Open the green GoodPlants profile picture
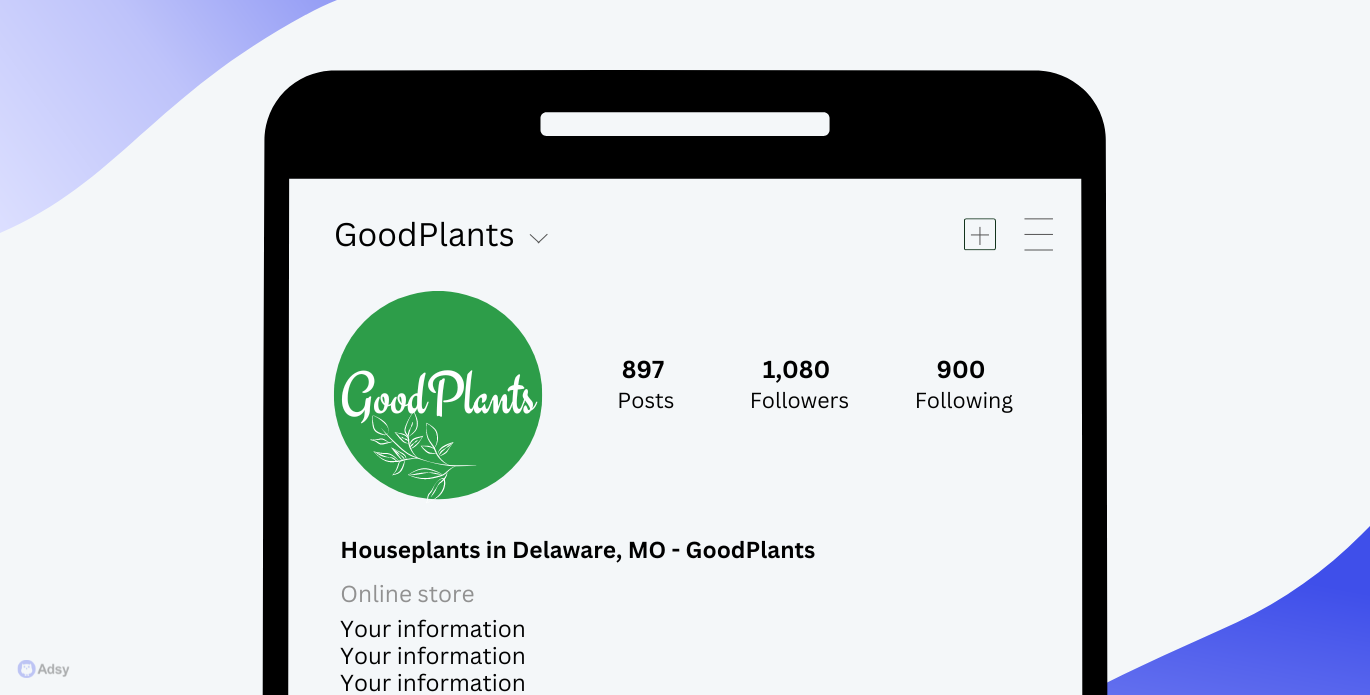Screen dimensions: 1370x695 click(x=438, y=395)
